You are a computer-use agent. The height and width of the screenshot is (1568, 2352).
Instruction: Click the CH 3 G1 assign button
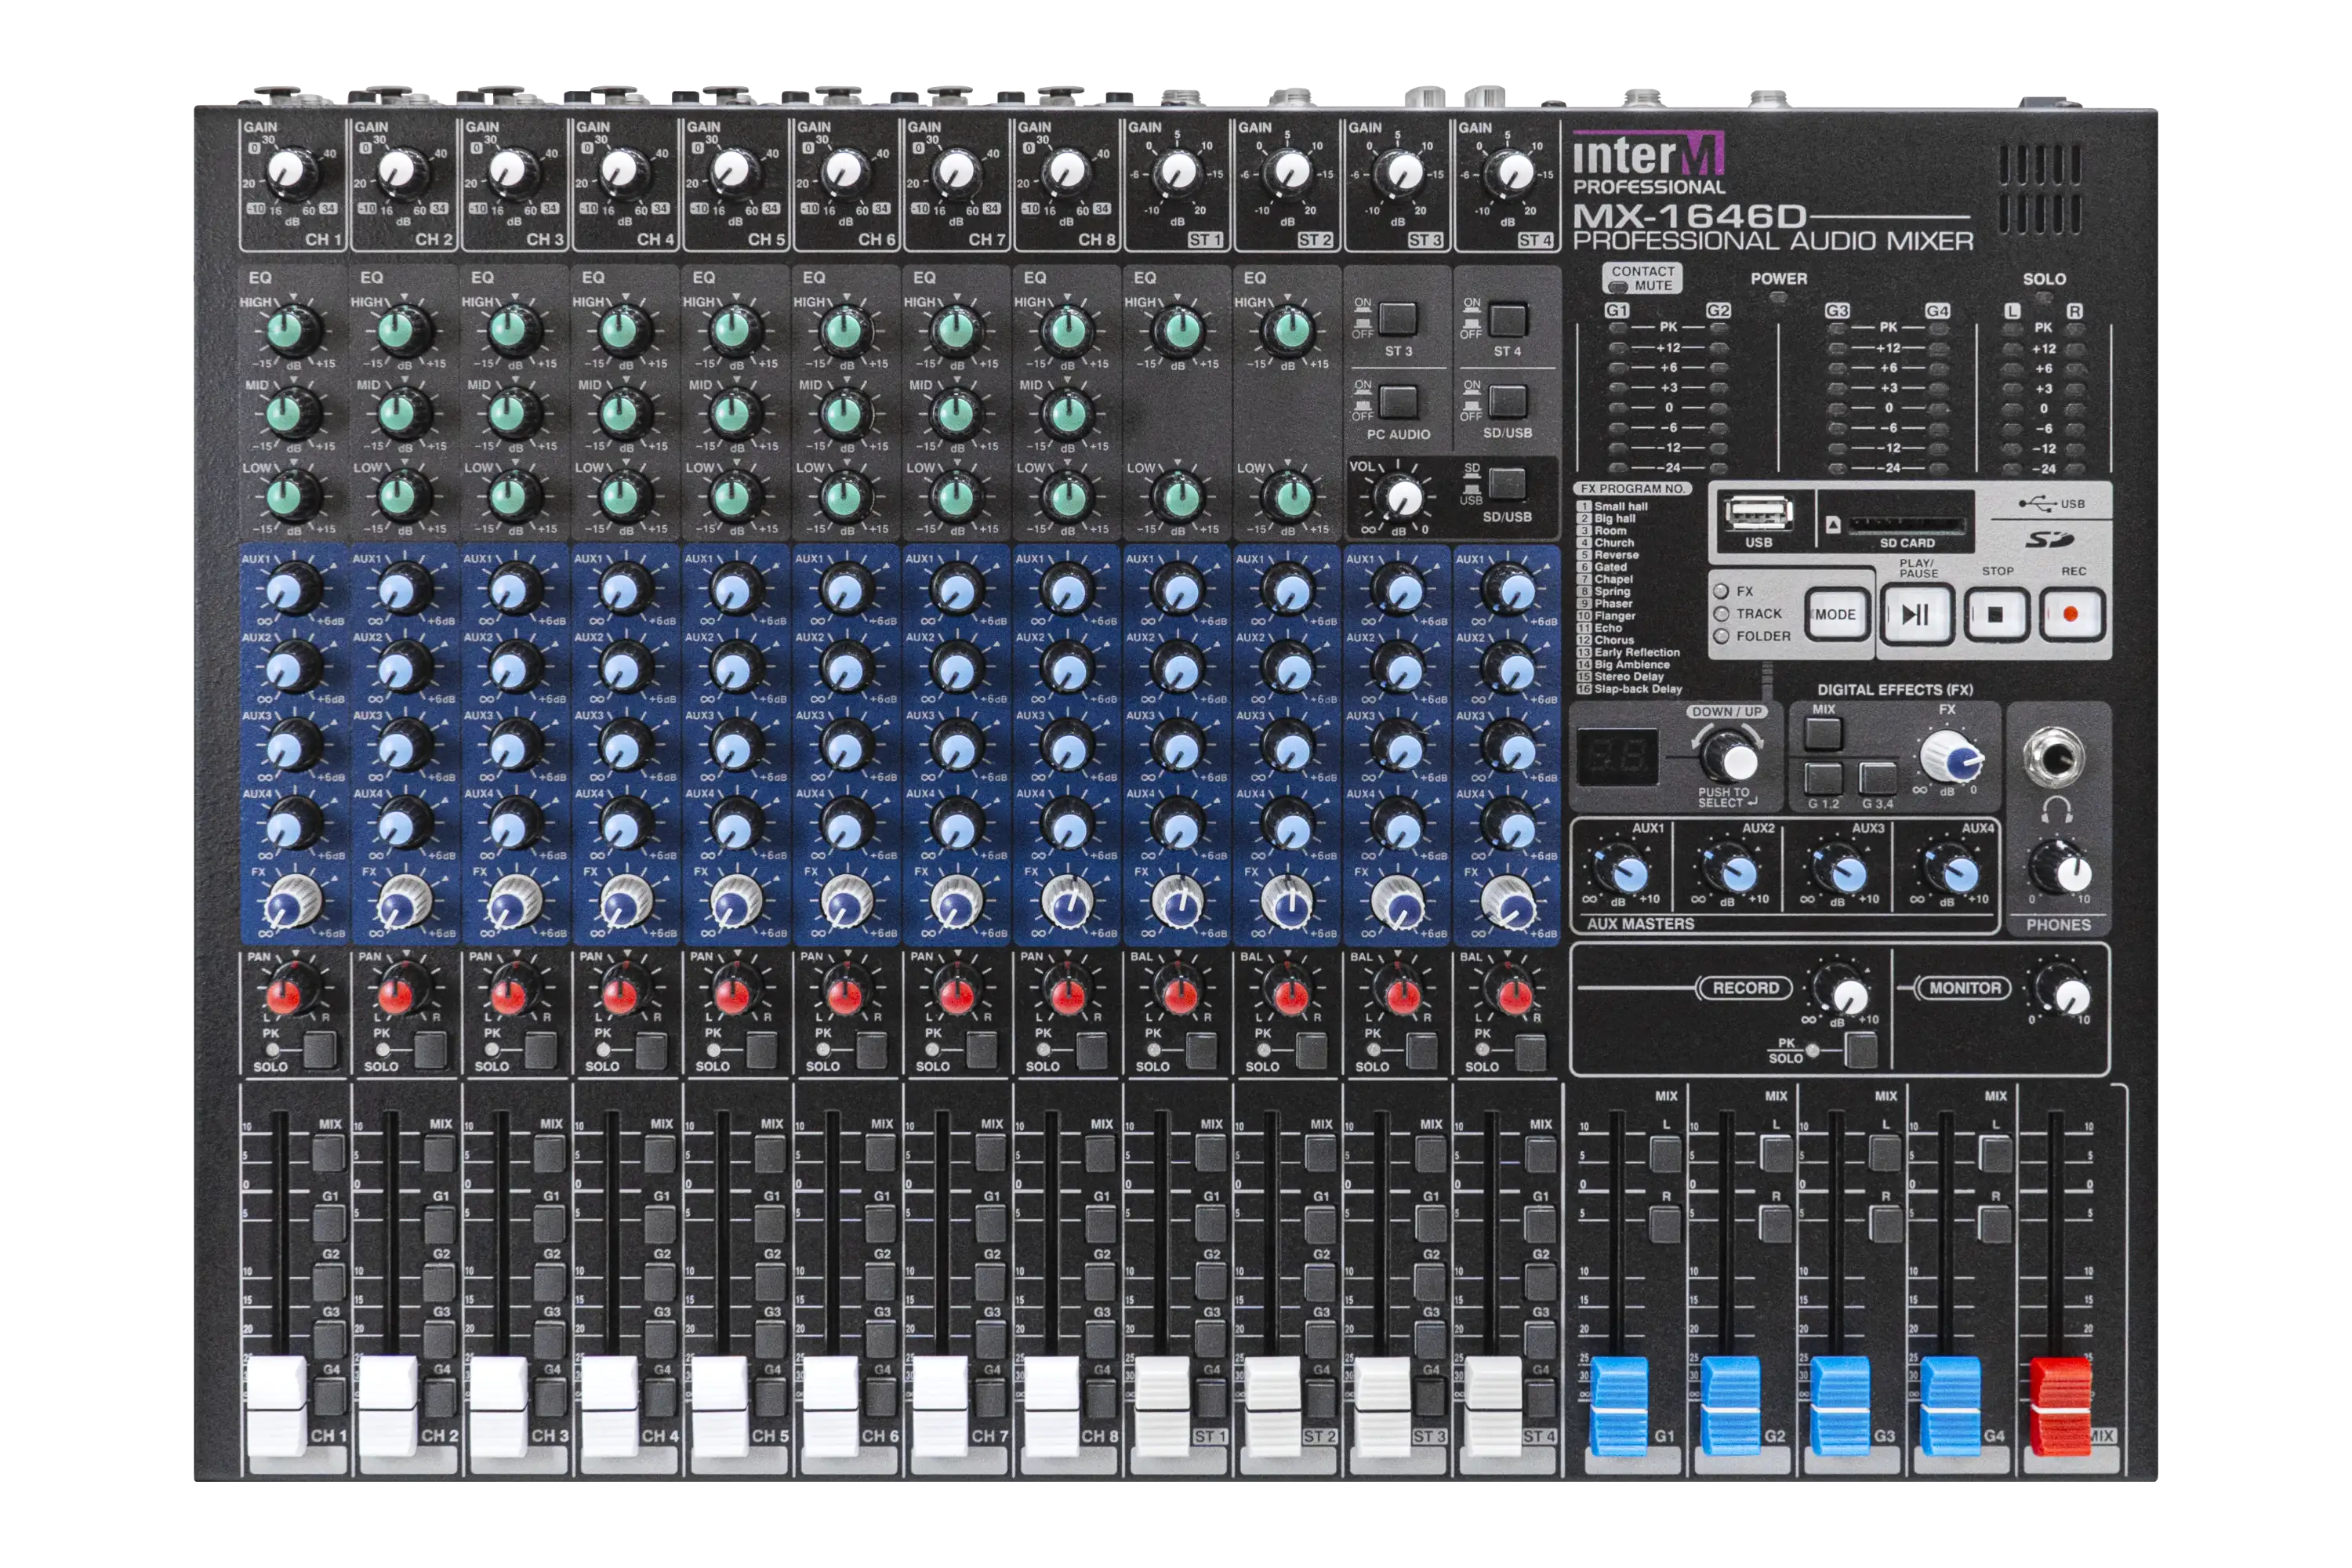[x=550, y=1224]
